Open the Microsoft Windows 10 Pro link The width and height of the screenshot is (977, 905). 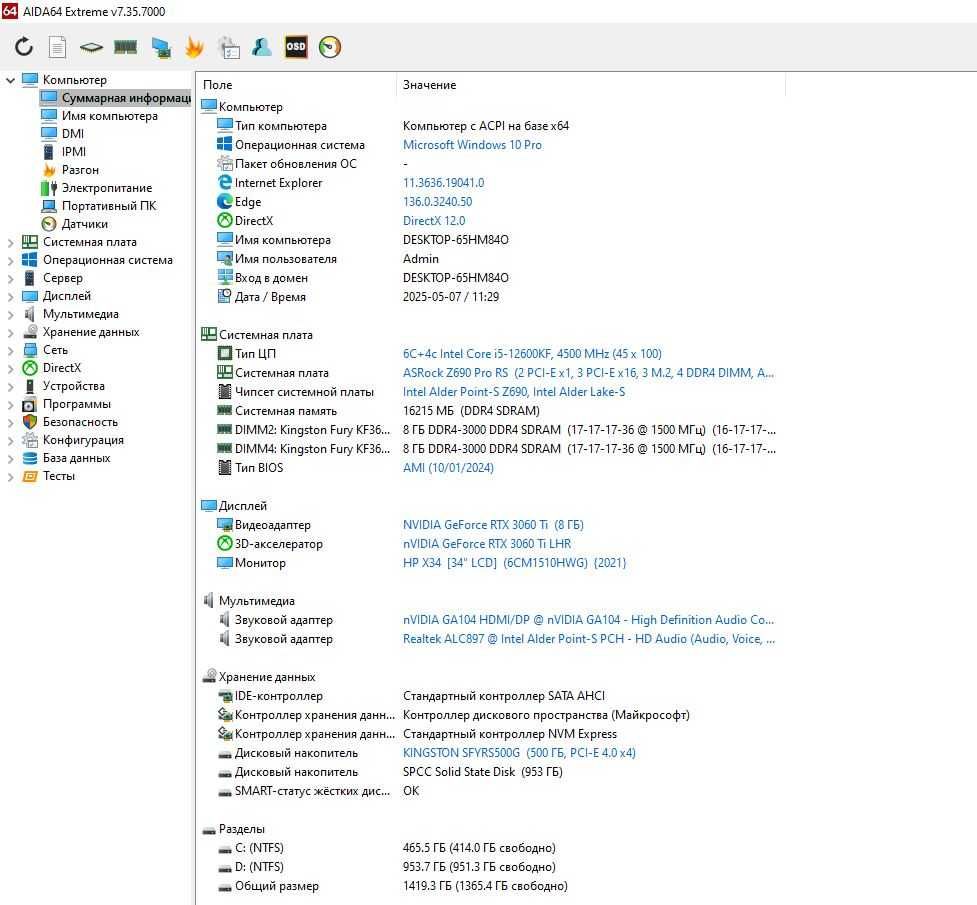coord(472,145)
